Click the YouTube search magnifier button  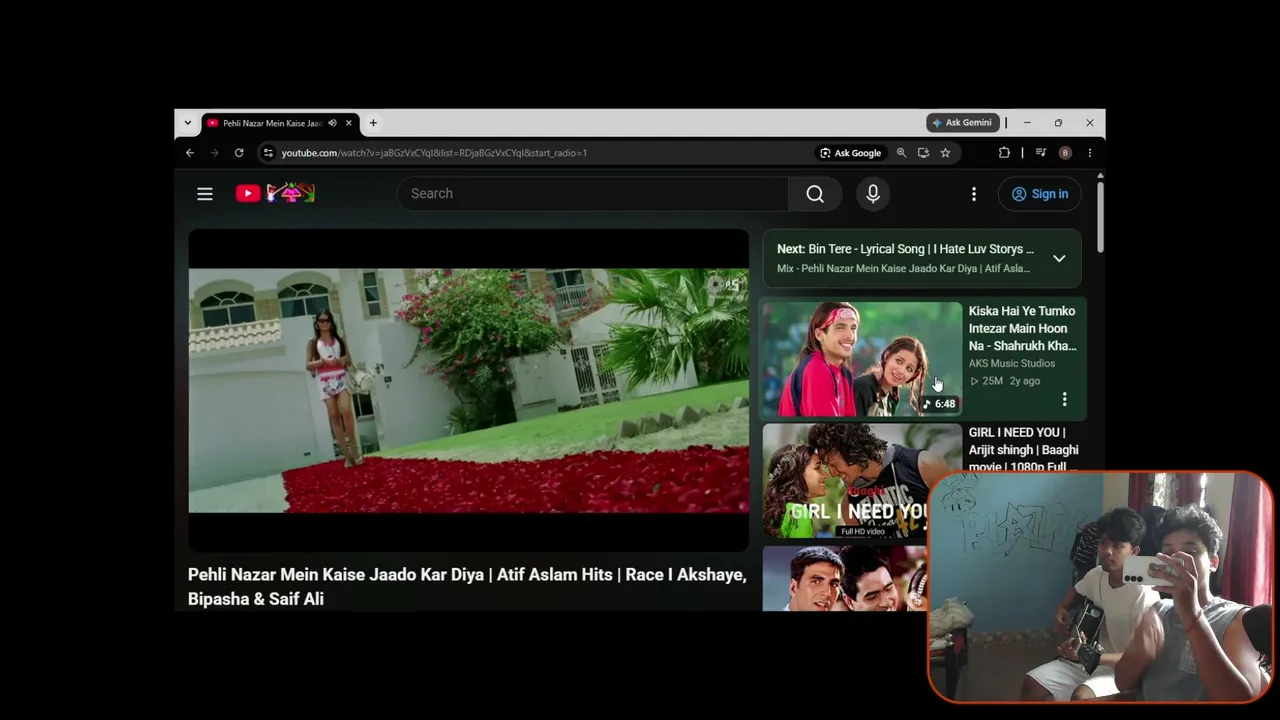(815, 194)
